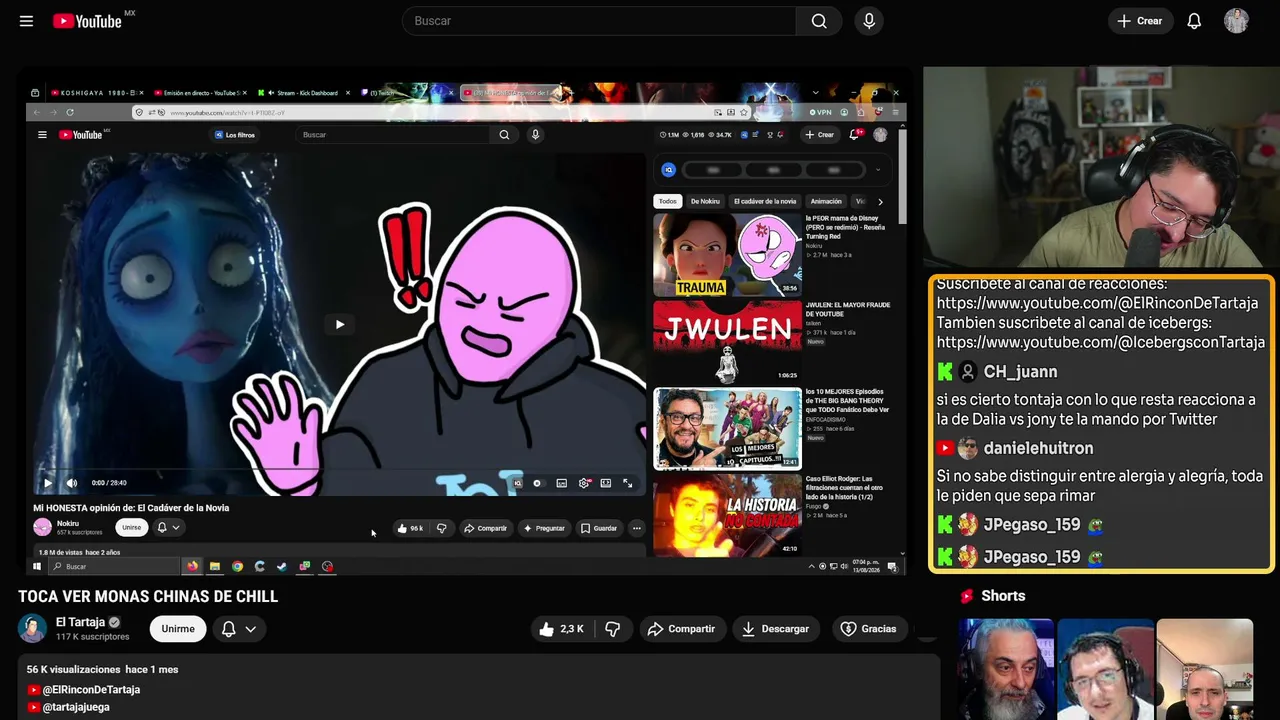Open the JWULEN video thumbnail
1280x720 pixels.
(x=728, y=342)
